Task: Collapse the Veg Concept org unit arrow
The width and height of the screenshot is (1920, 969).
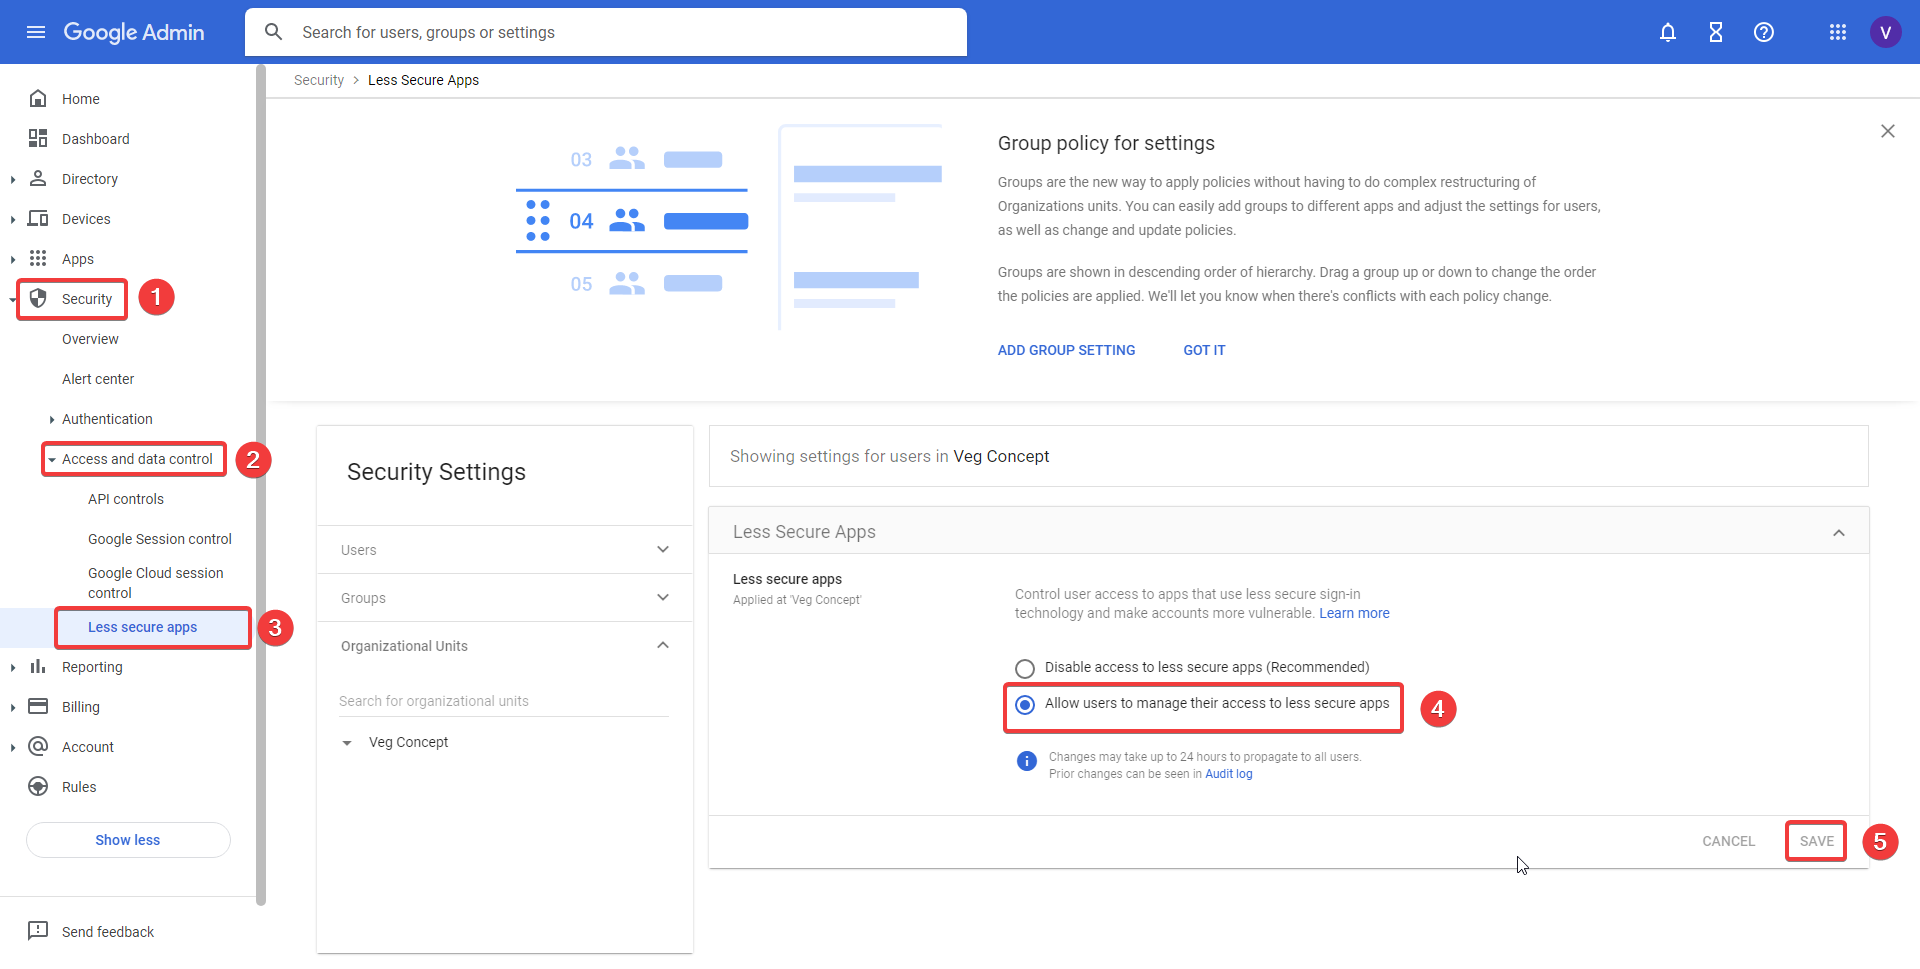Action: [x=347, y=743]
